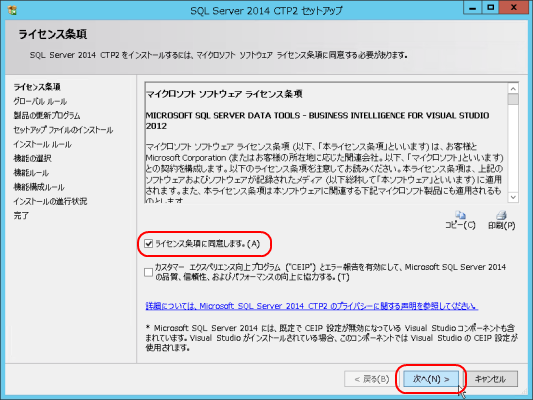
Task: Open the SQL Server 2014 CTP2 privacy statement link
Action: (x=312, y=306)
